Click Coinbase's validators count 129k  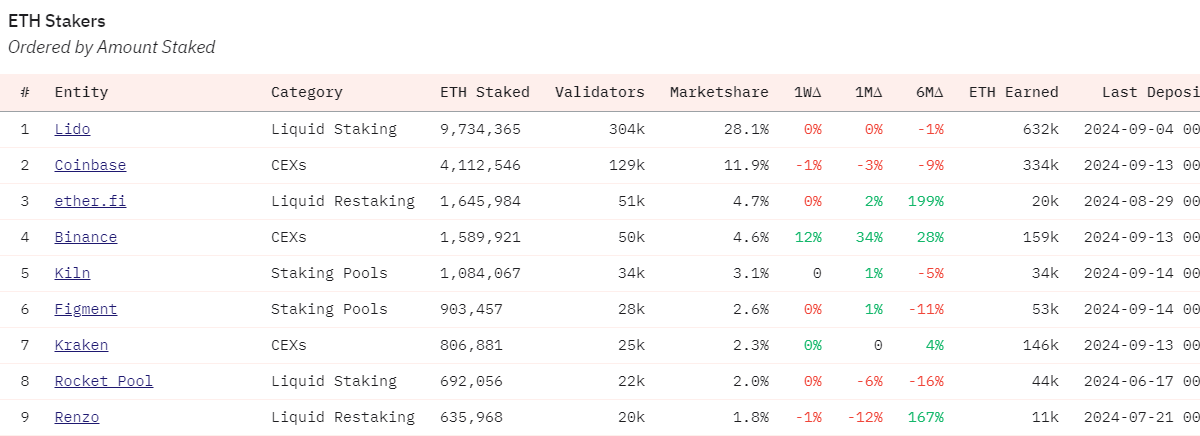(x=627, y=165)
